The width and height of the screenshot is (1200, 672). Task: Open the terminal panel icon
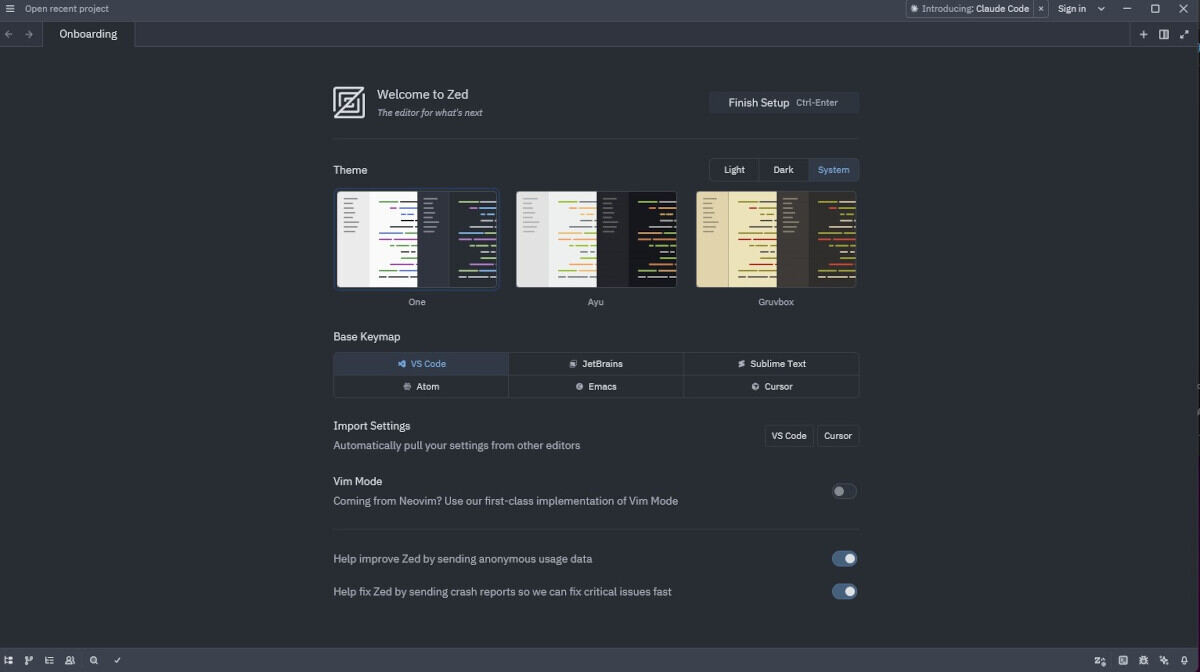coord(1123,660)
